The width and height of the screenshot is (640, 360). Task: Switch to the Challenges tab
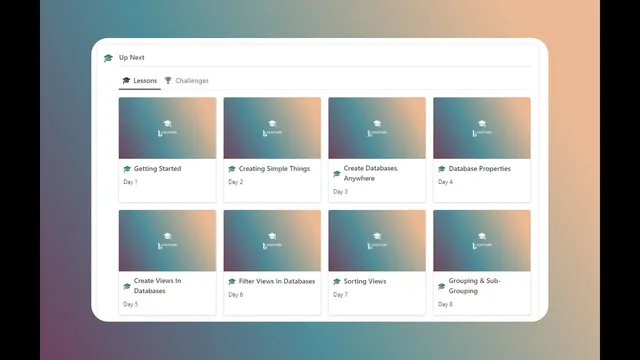(x=187, y=81)
